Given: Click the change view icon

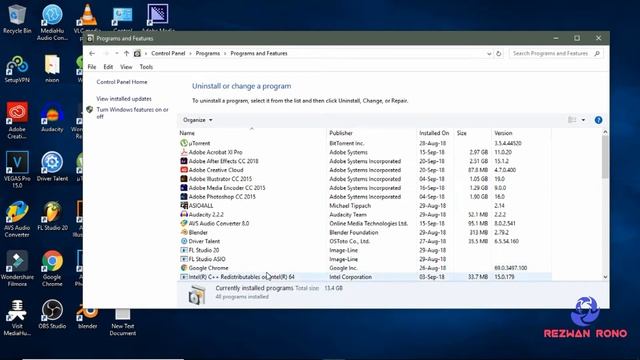Looking at the screenshot, I should (572, 120).
